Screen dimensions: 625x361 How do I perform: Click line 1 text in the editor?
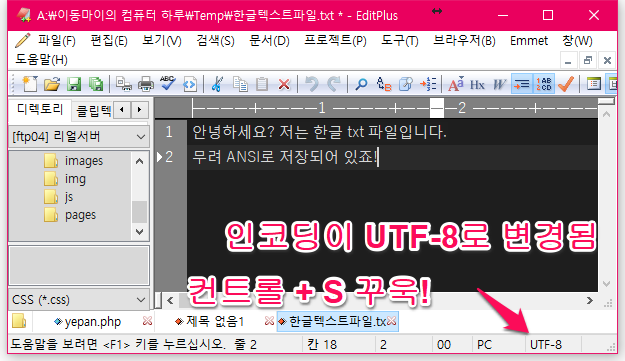click(319, 132)
